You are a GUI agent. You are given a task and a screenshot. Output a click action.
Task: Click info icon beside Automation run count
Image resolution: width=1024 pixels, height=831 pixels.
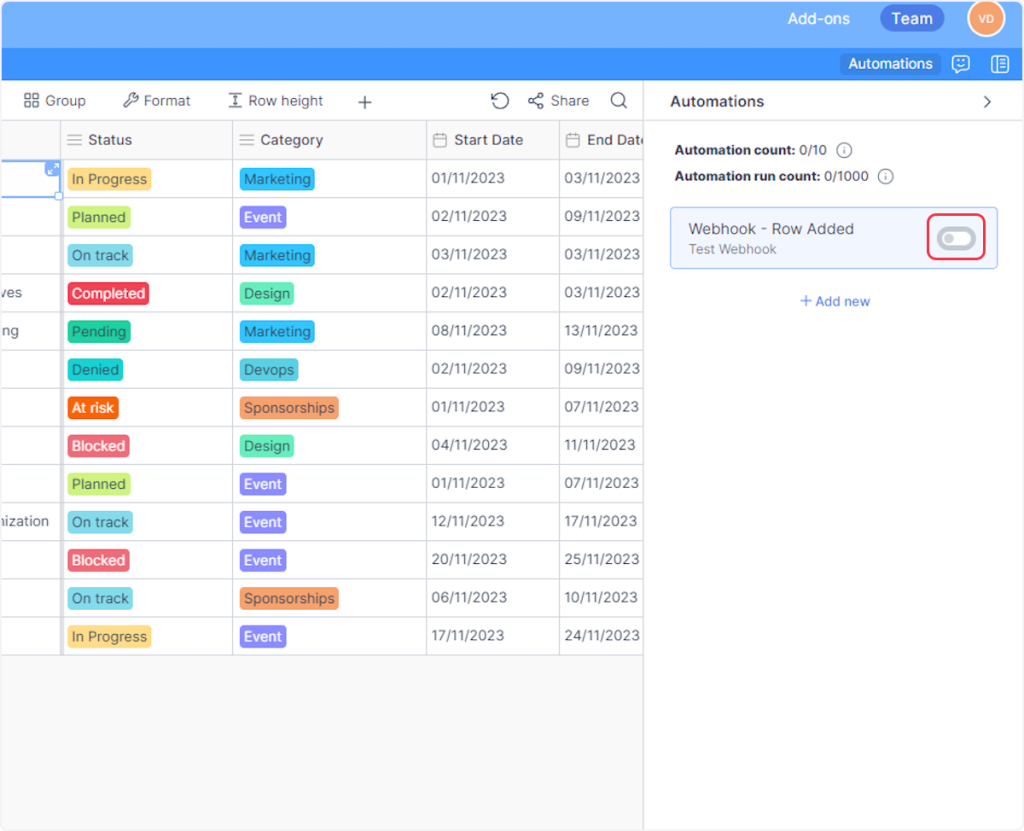pos(885,177)
